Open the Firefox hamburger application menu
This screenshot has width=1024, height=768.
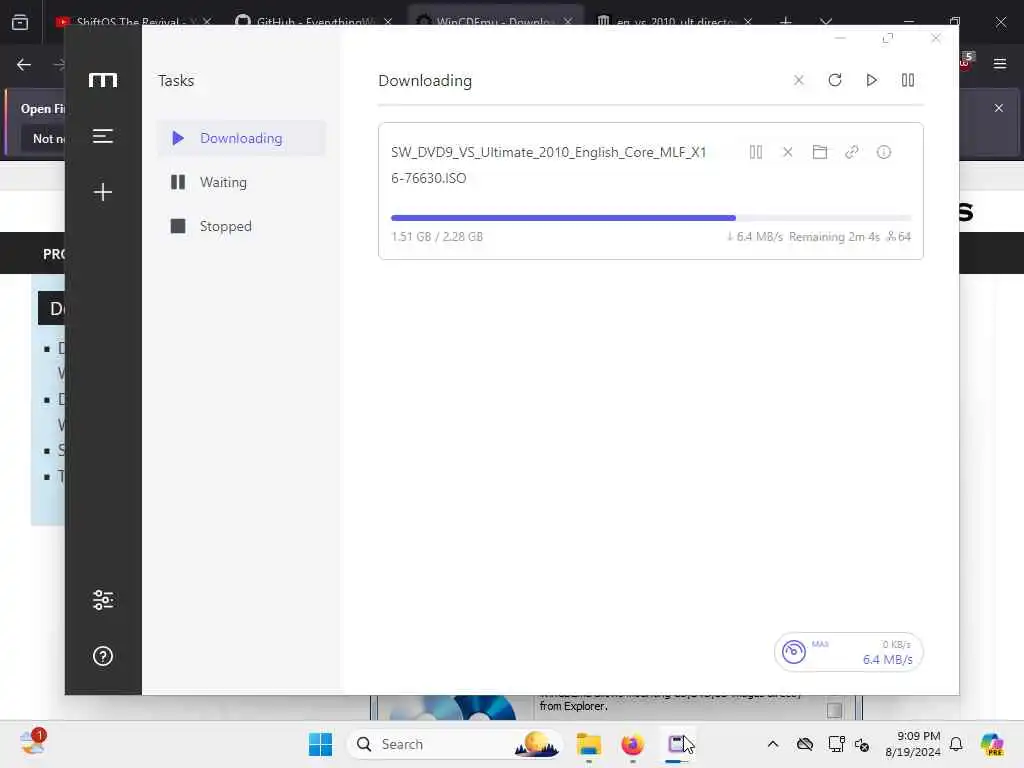(x=1000, y=63)
